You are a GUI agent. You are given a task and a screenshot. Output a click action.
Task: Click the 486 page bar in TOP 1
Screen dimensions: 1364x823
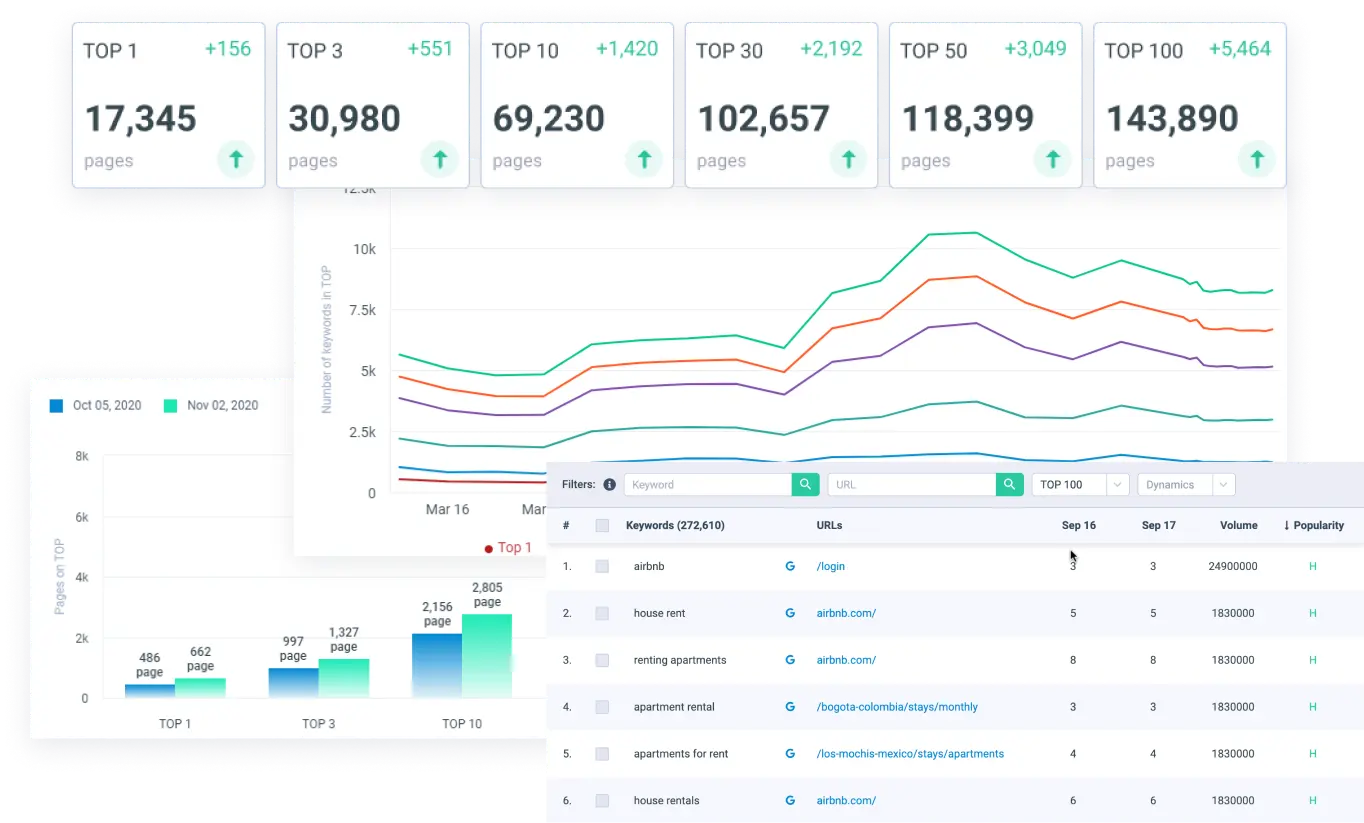(x=150, y=691)
